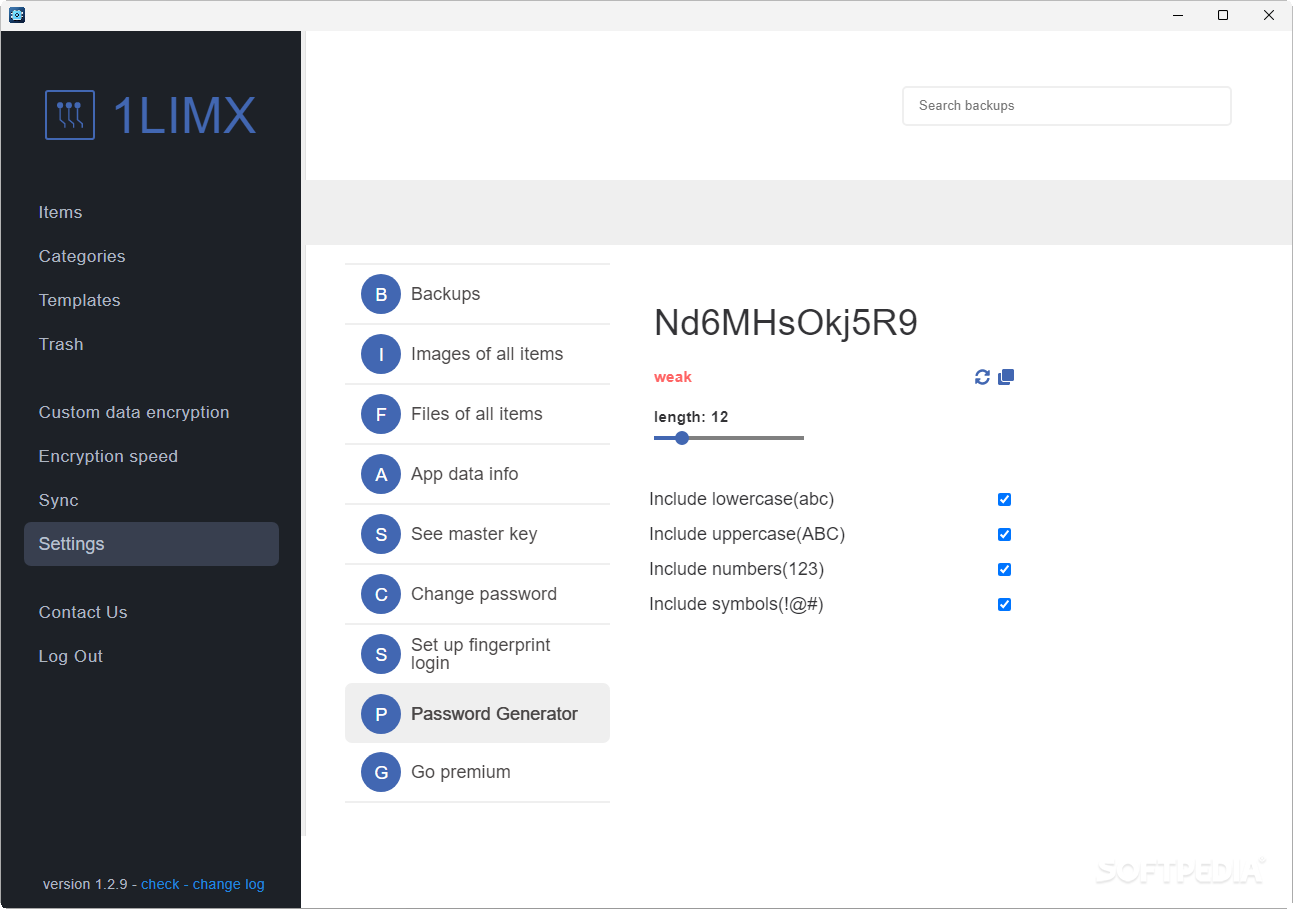Click the C circle icon for Change password

381,594
